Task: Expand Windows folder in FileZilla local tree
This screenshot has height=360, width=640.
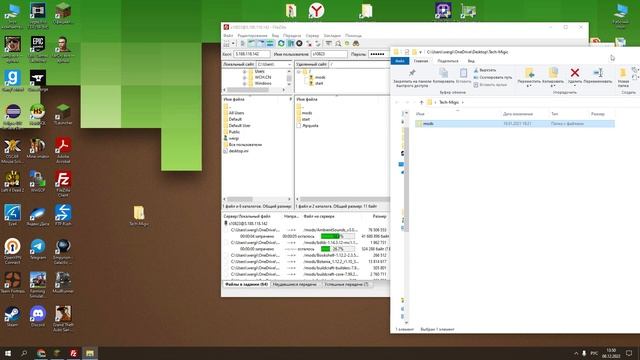Action: (x=244, y=83)
